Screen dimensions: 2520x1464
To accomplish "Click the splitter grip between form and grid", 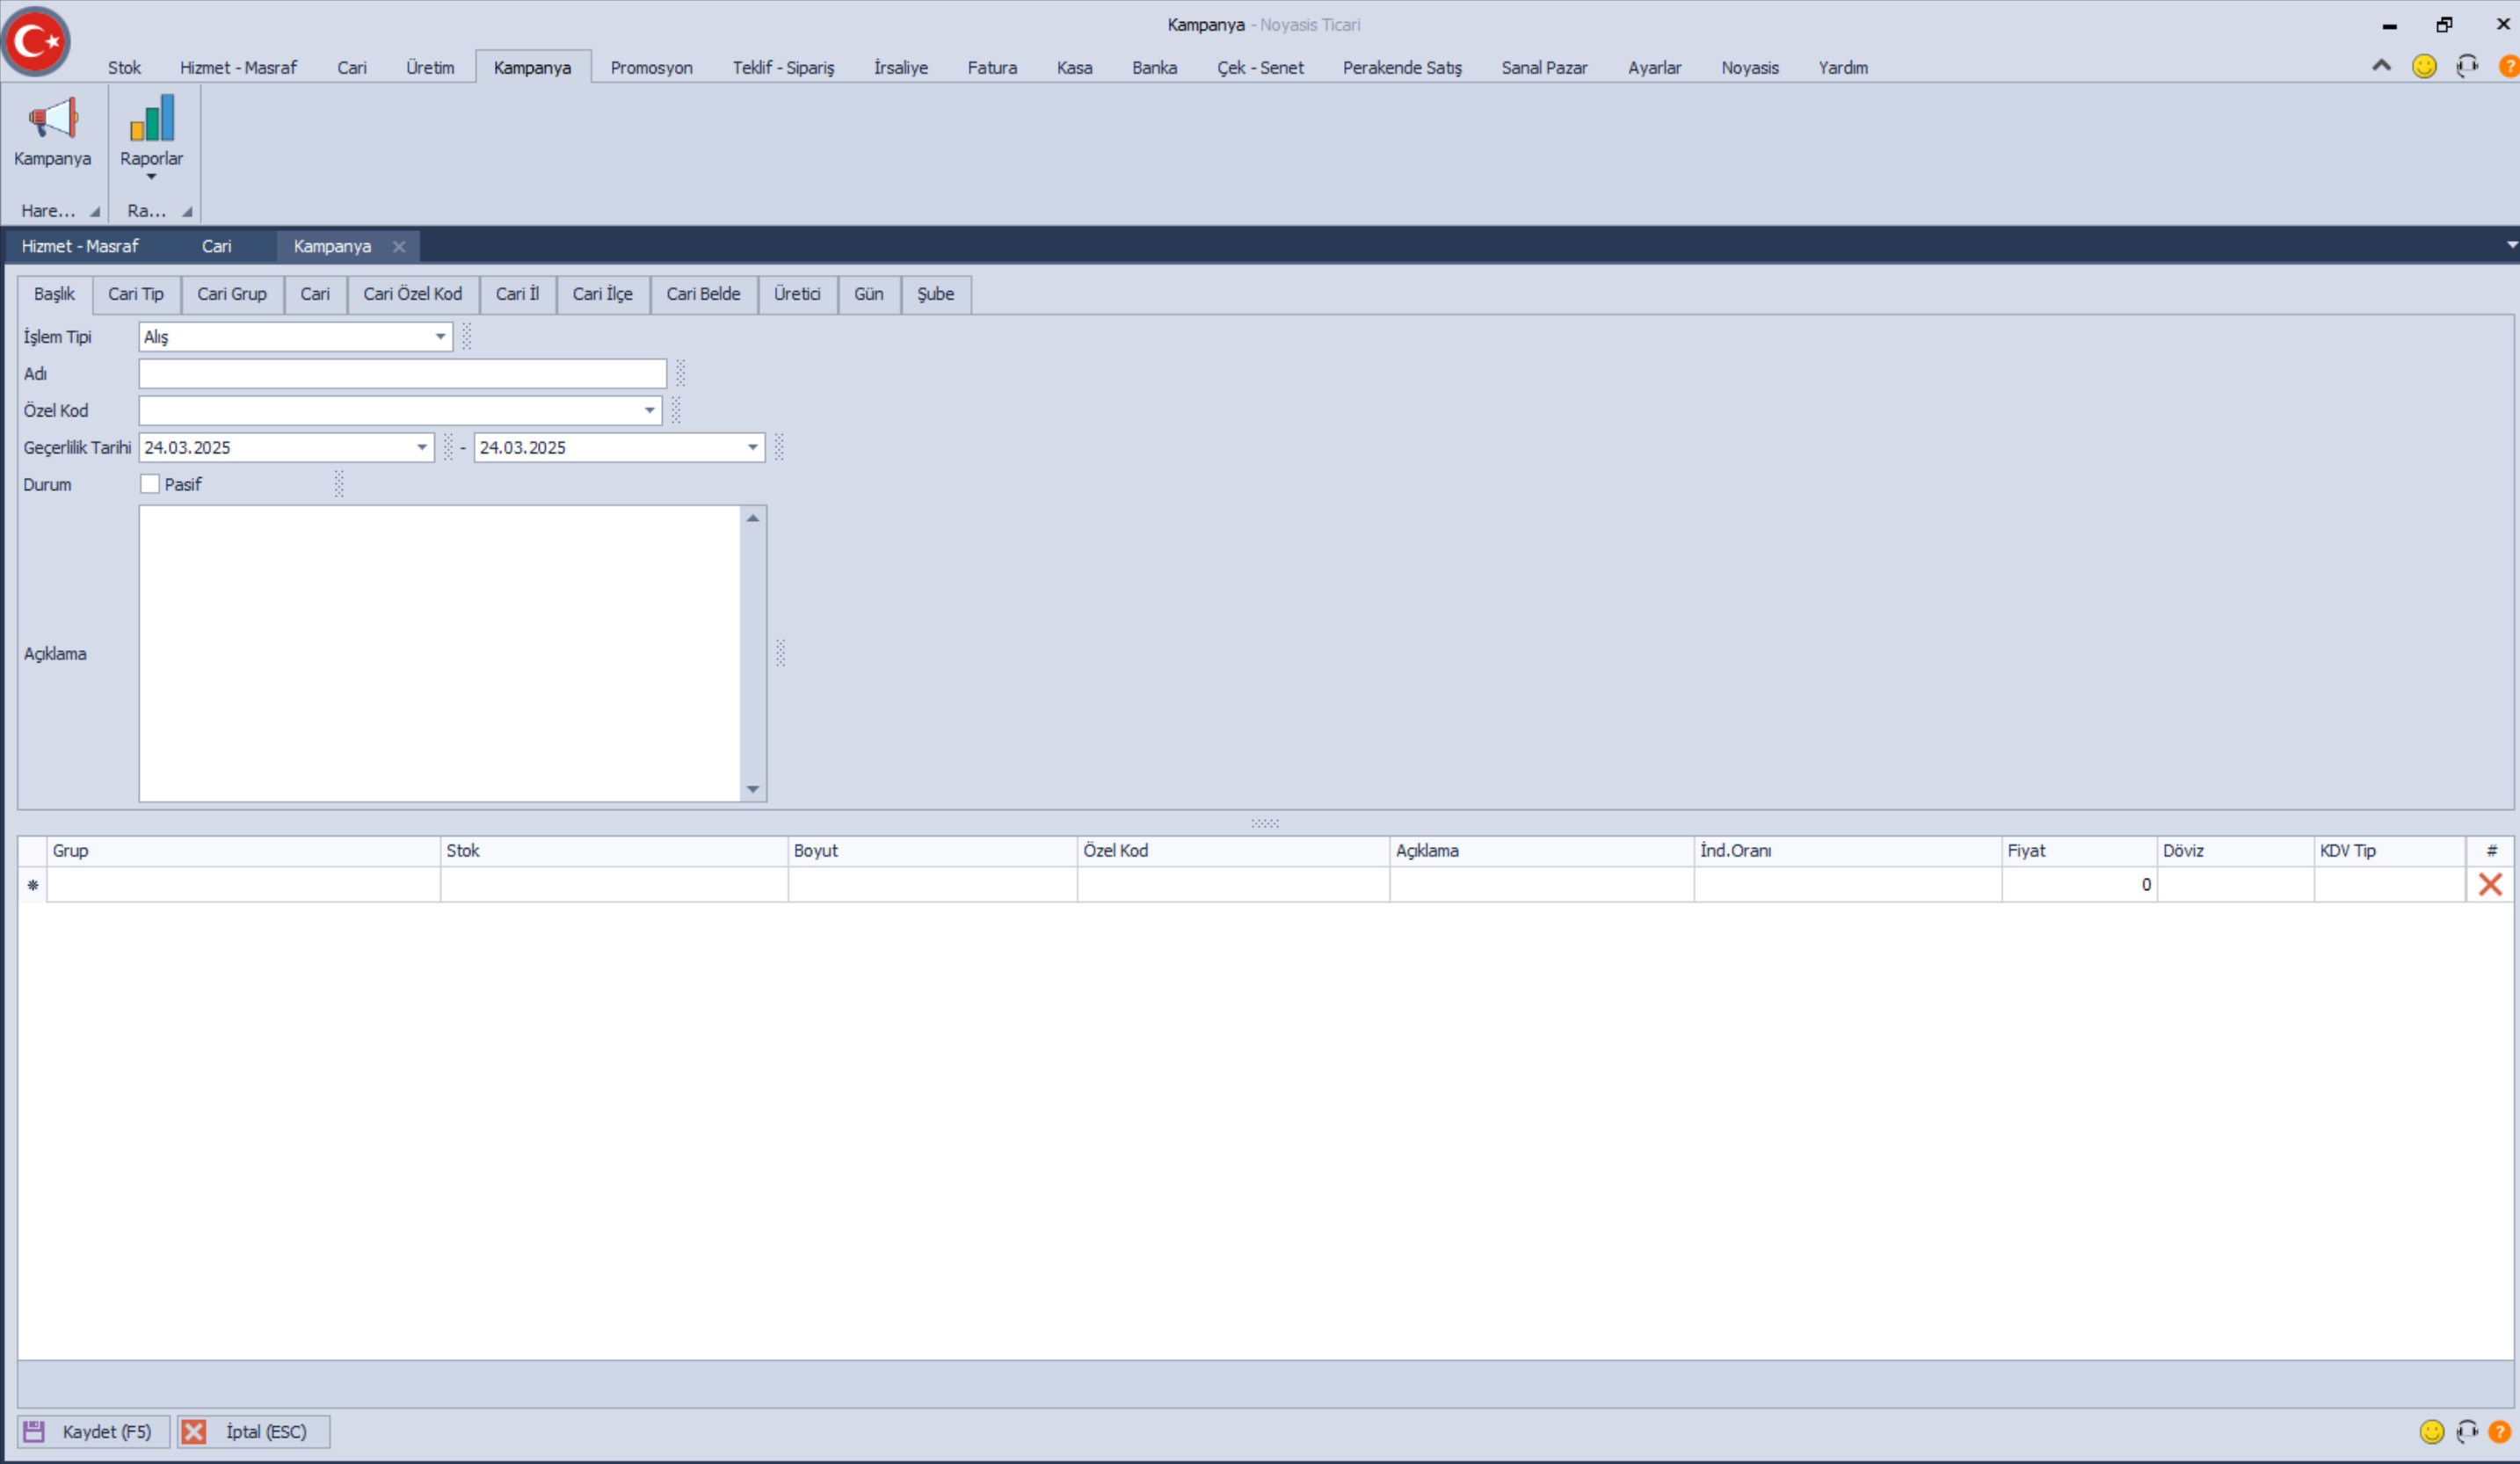I will 1265,823.
